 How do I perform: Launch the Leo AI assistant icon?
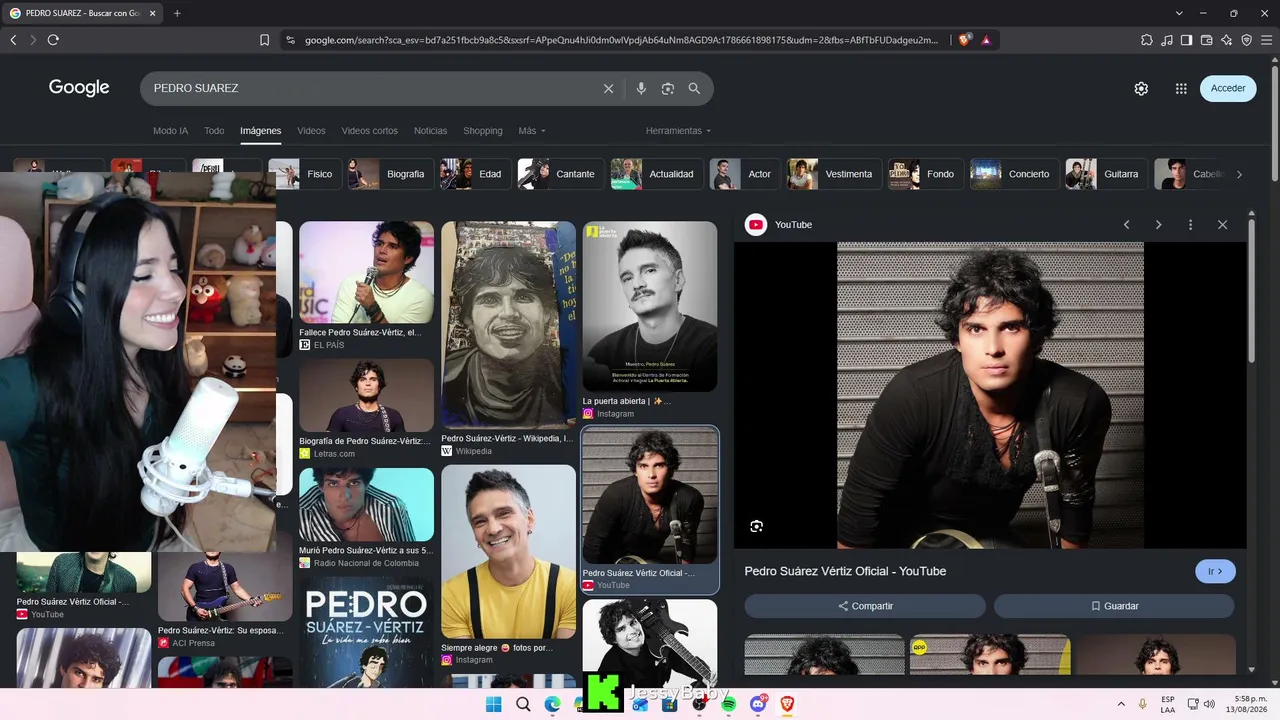(1226, 40)
